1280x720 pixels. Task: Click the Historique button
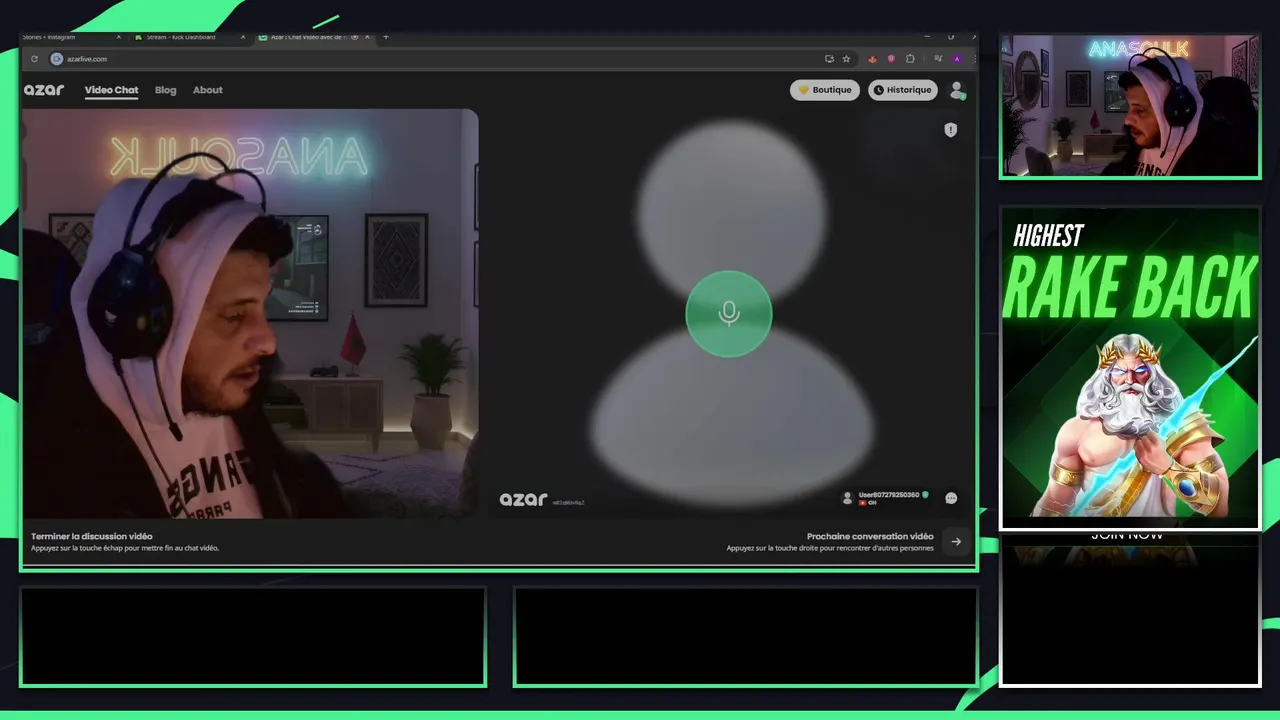[x=903, y=90]
